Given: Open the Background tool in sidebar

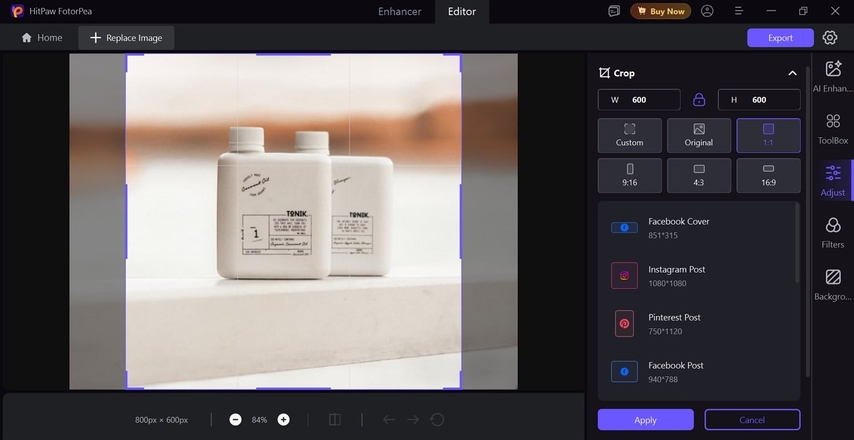Looking at the screenshot, I should 832,284.
